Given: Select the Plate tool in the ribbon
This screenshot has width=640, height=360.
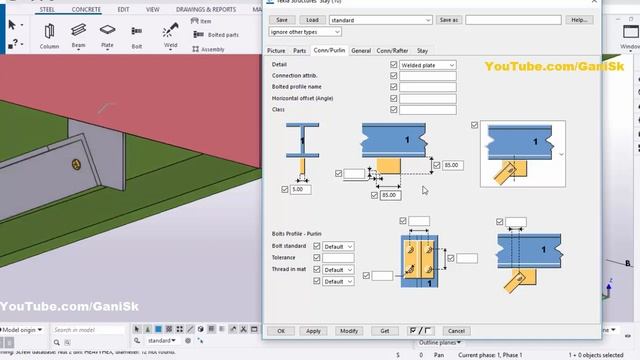Looking at the screenshot, I should [x=107, y=36].
